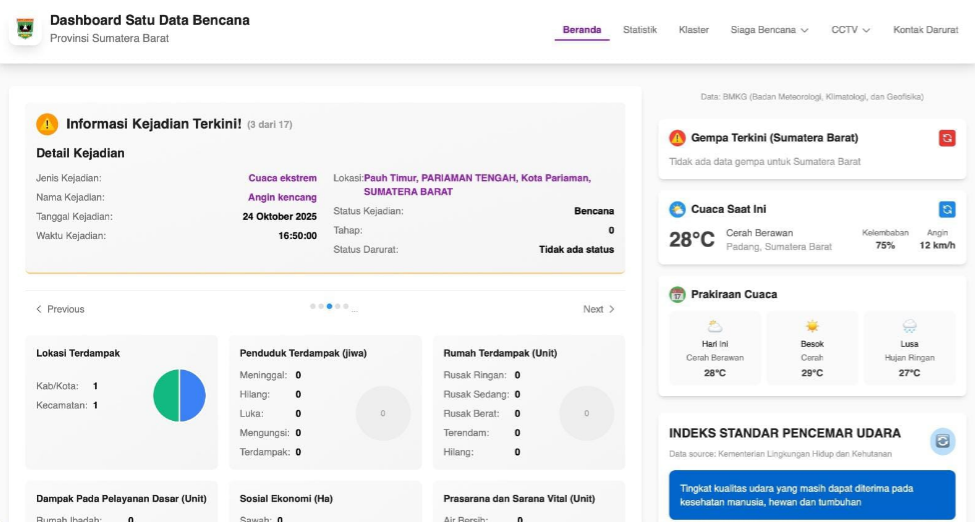The width and height of the screenshot is (975, 522).
Task: Click the Next right chevron arrow
Action: 611,309
